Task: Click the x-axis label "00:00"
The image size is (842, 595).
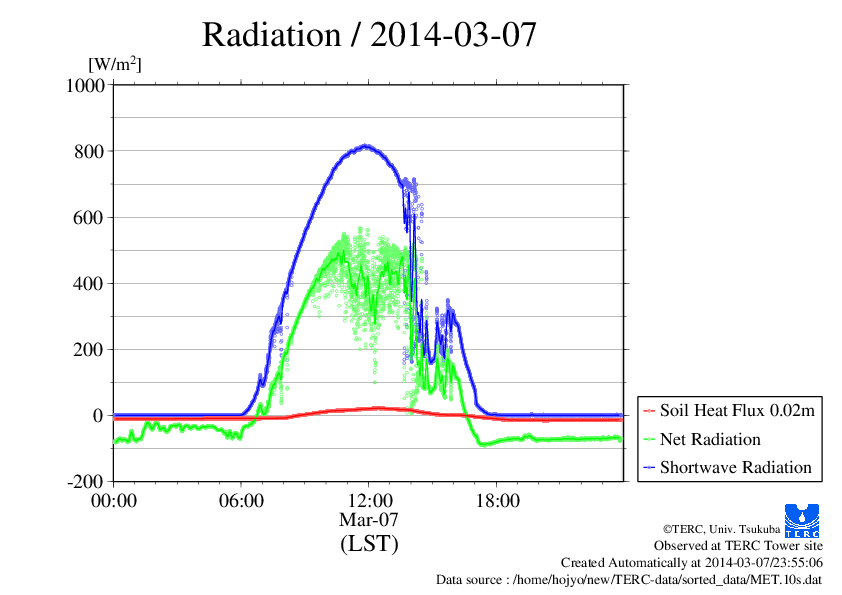Action: tap(114, 501)
